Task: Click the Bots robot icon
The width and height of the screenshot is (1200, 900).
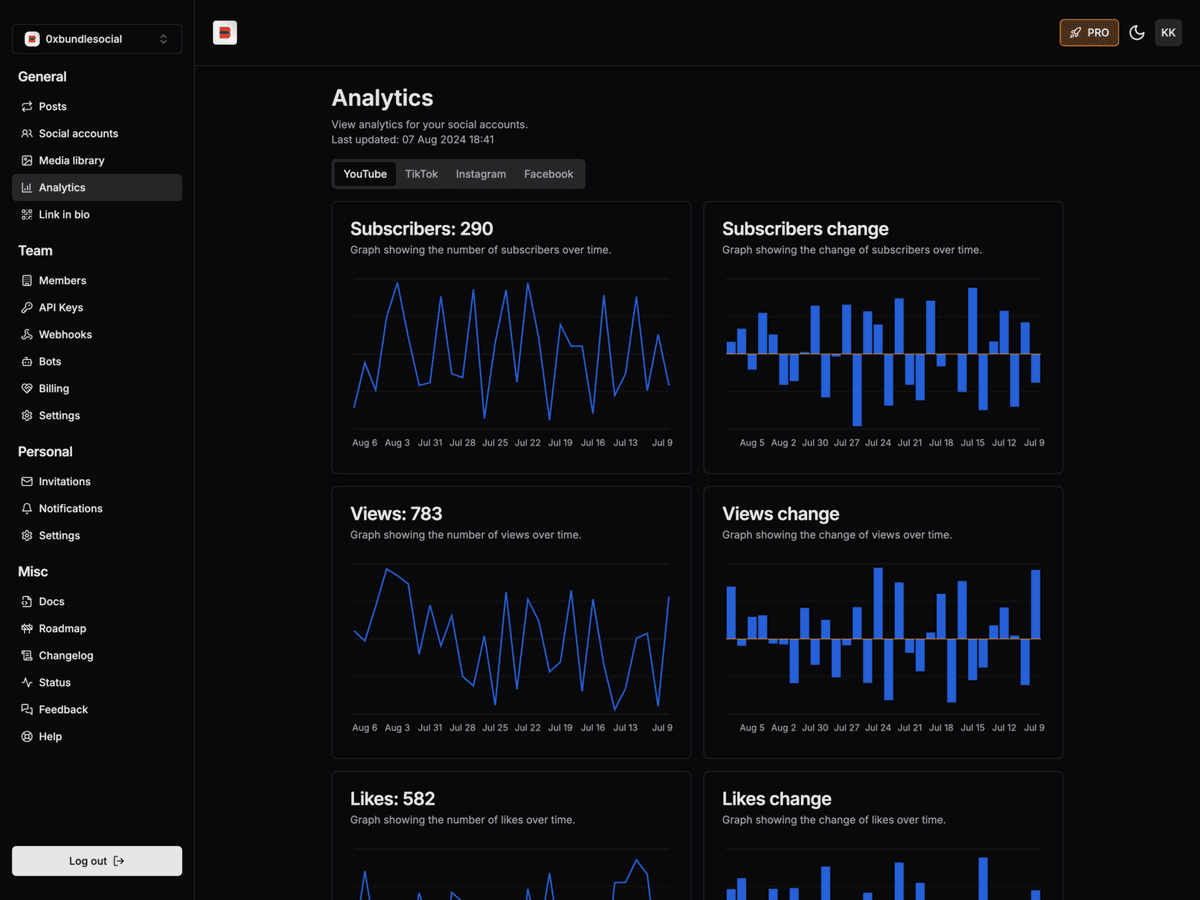Action: click(x=27, y=361)
